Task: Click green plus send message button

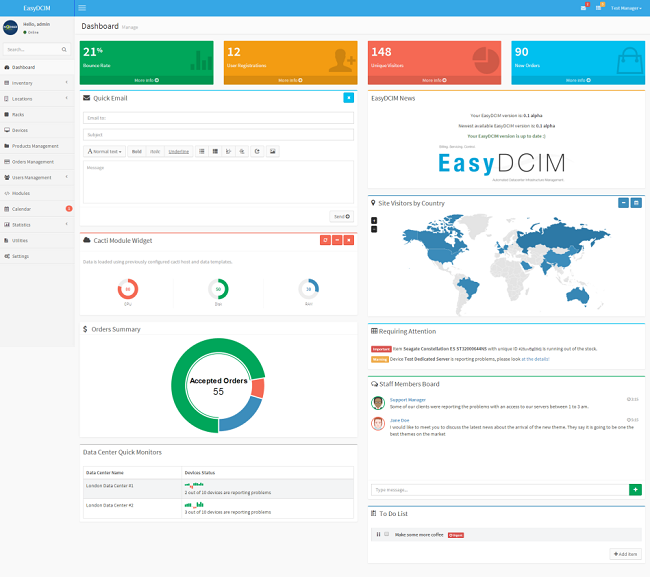Action: pyautogui.click(x=635, y=490)
